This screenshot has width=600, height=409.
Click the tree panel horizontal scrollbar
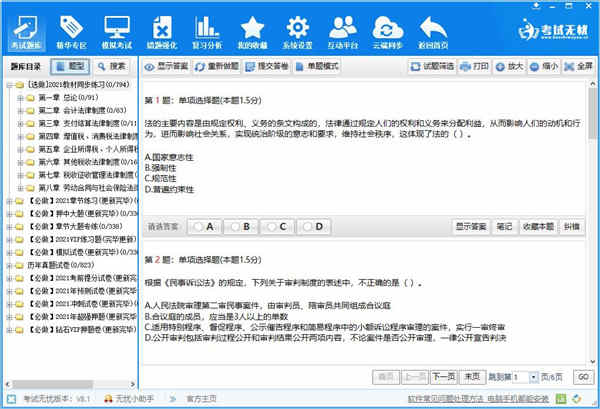tap(53, 384)
